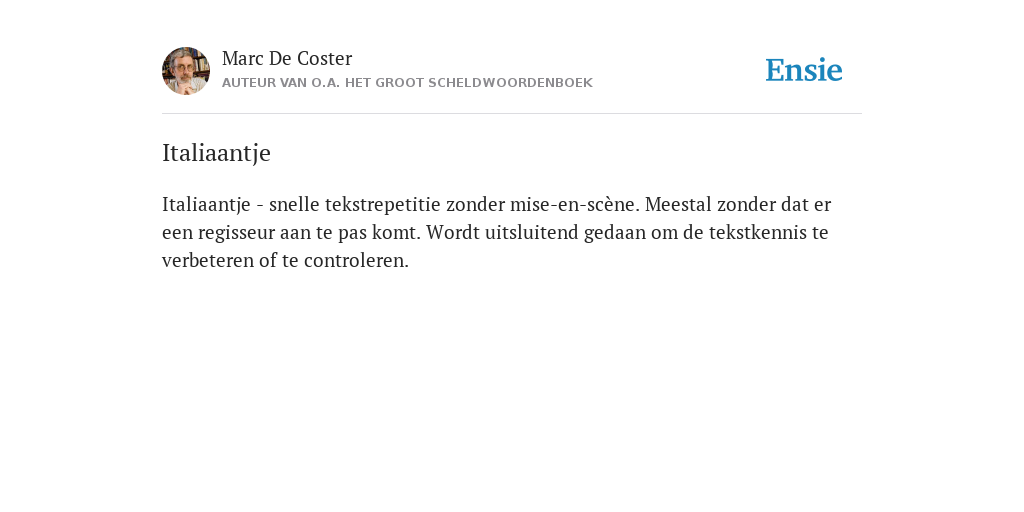Open the Ensie logo link
1024x512 pixels.
(804, 70)
